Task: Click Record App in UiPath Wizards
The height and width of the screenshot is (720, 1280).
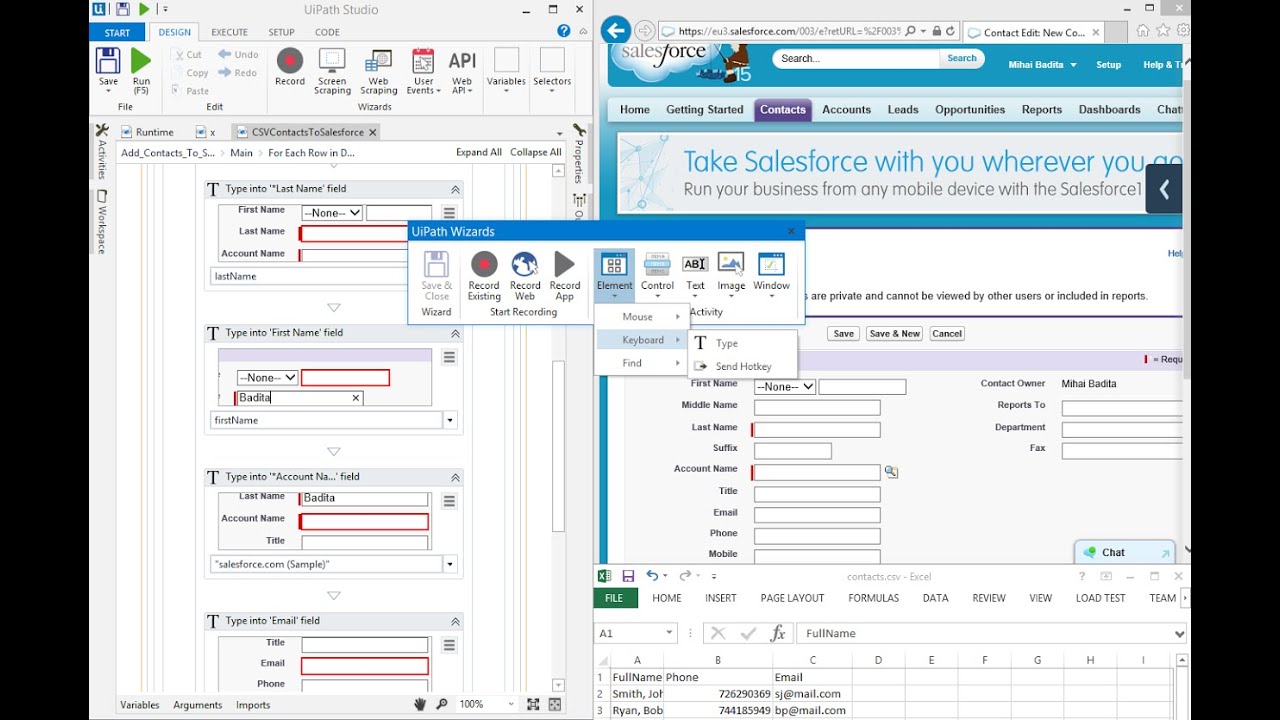Action: 565,276
